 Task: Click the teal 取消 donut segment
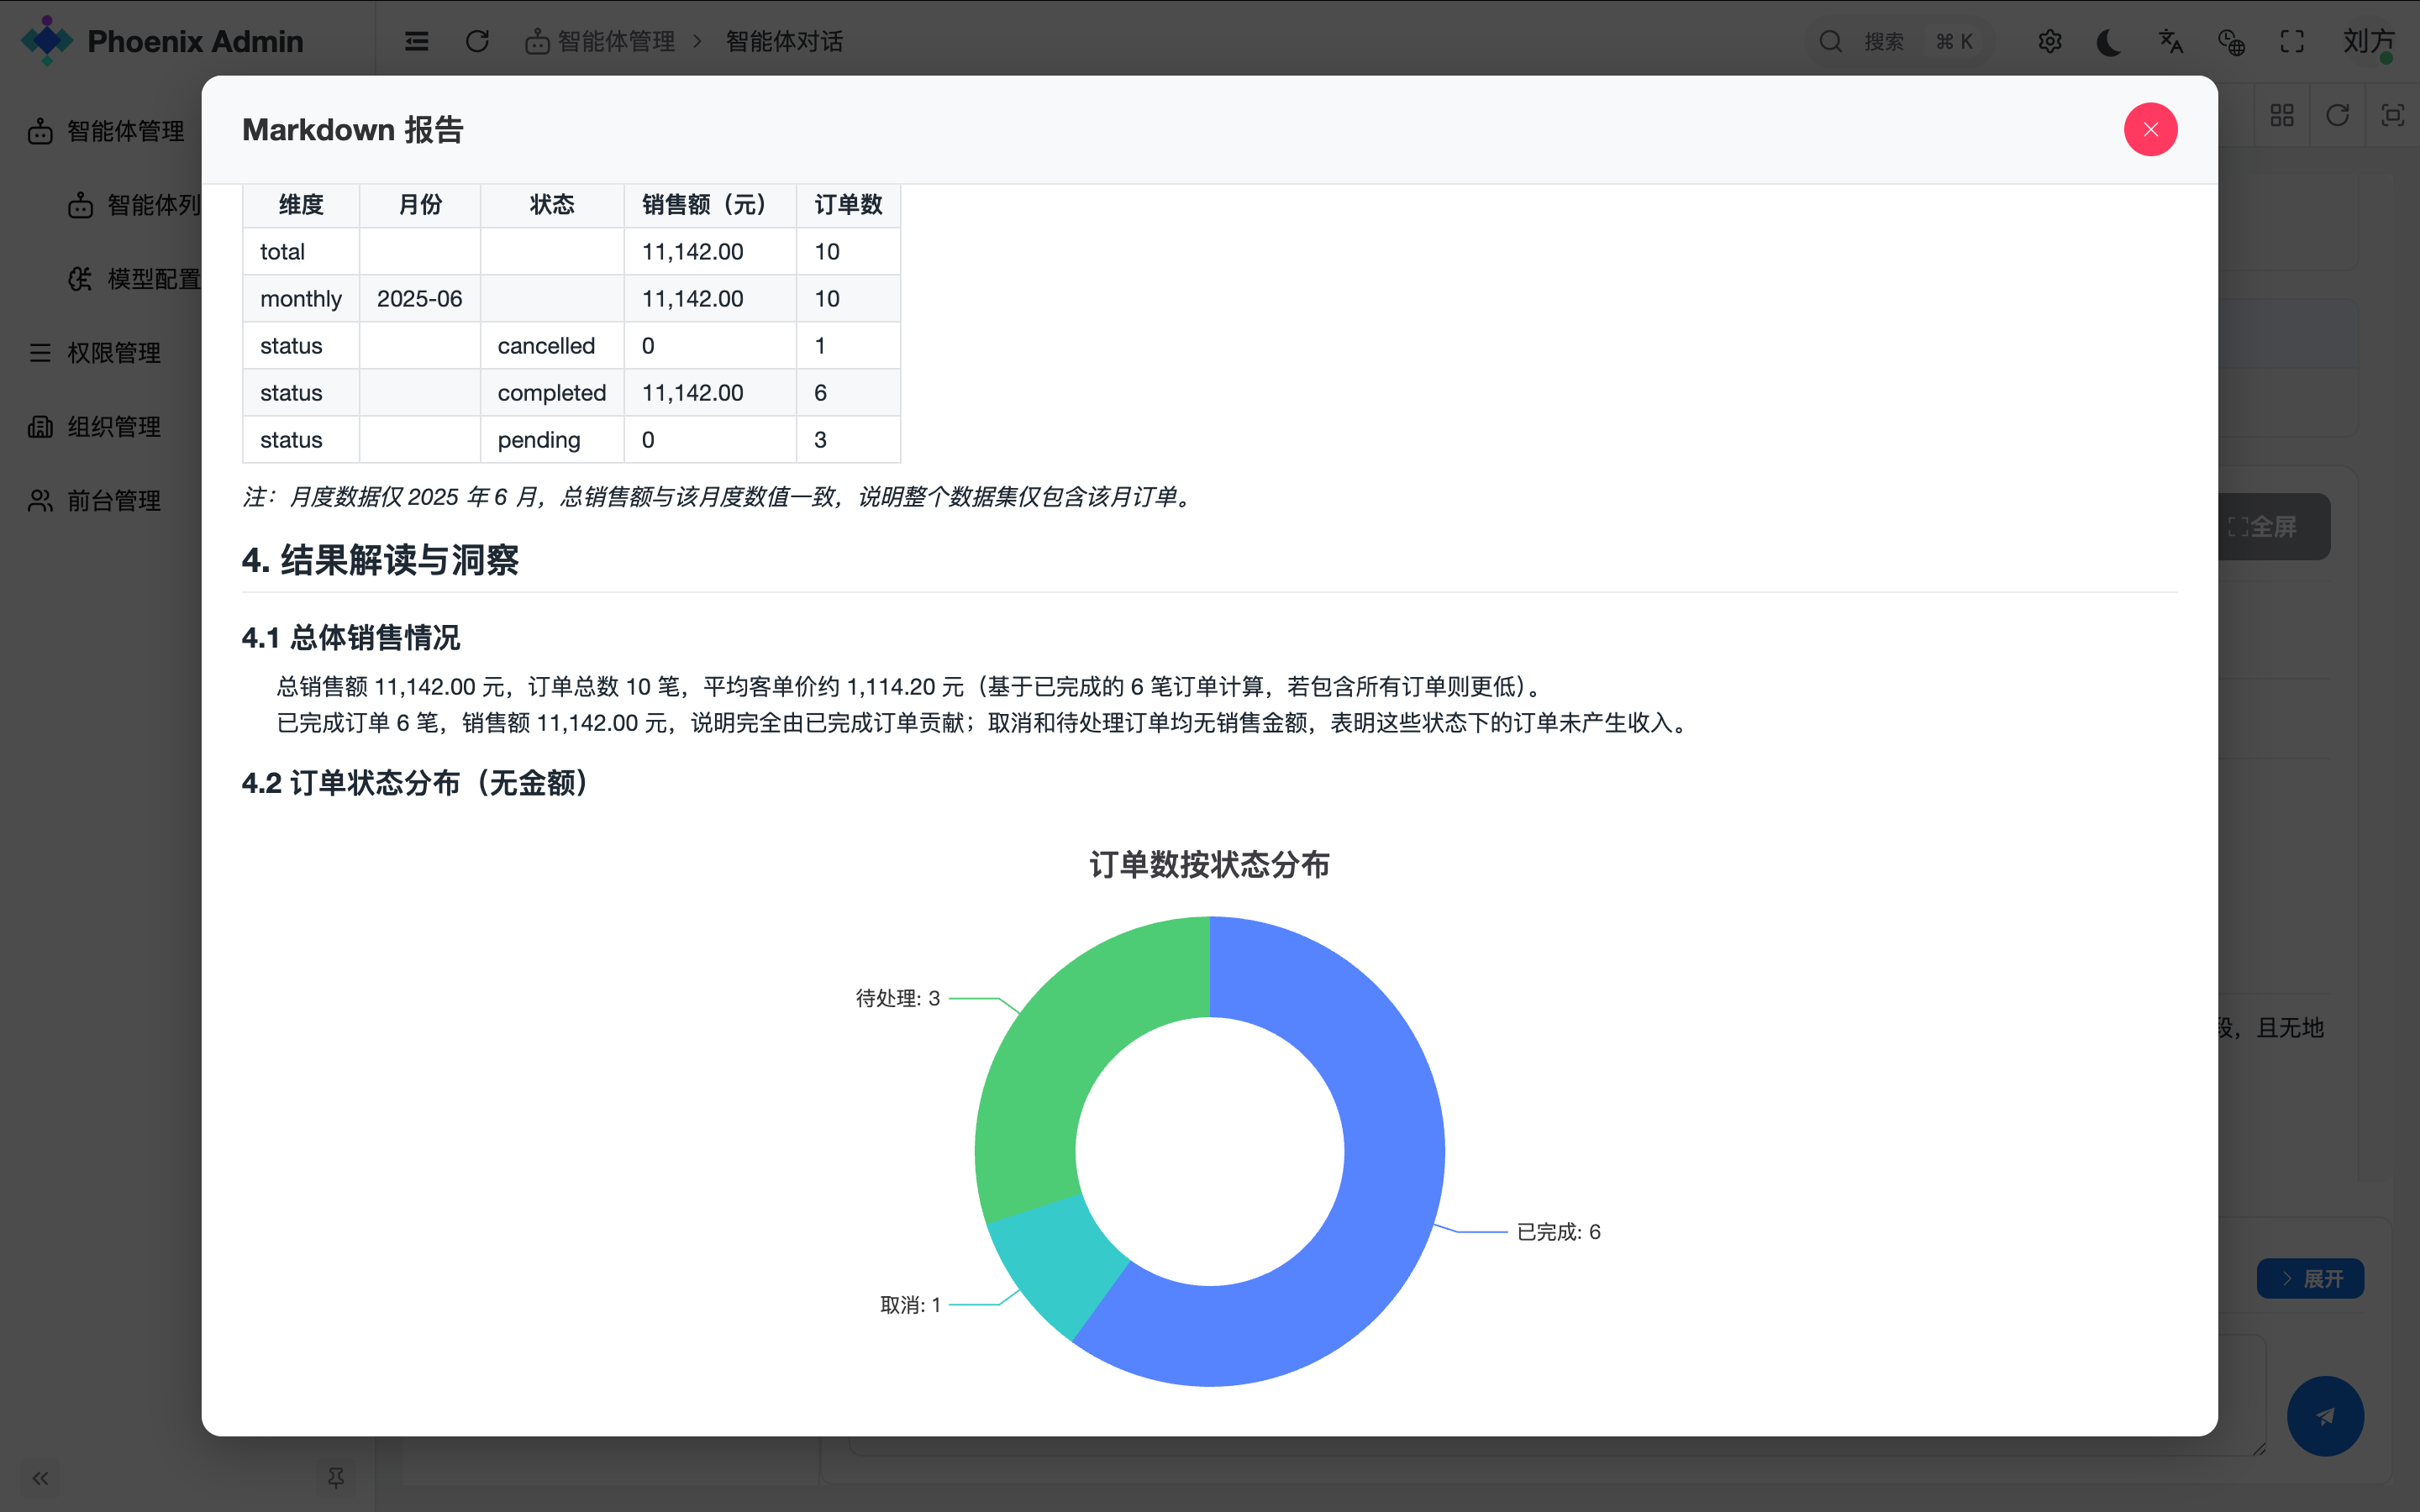point(1060,1265)
